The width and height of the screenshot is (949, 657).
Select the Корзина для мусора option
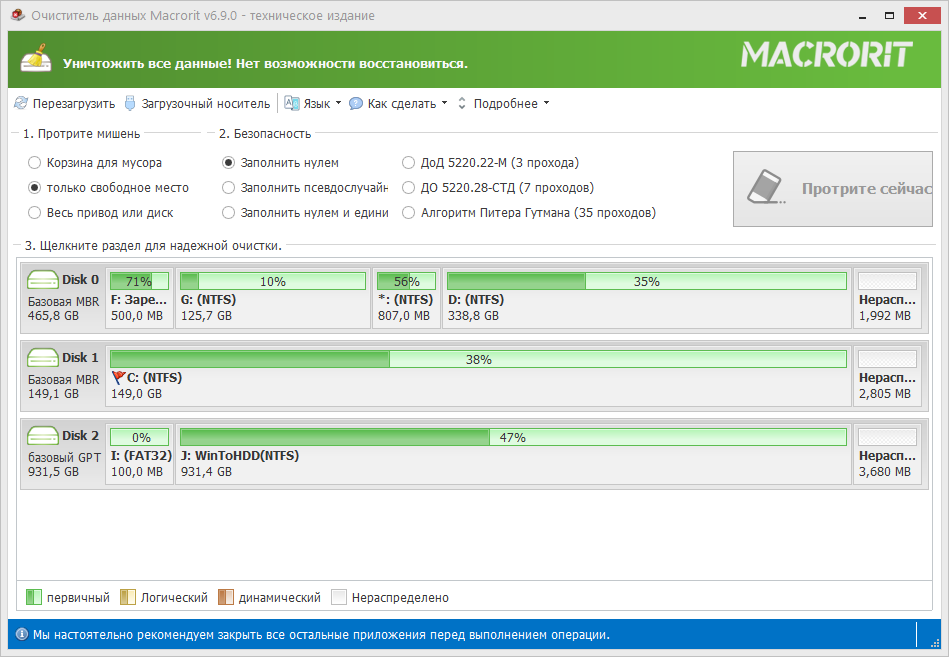point(95,163)
